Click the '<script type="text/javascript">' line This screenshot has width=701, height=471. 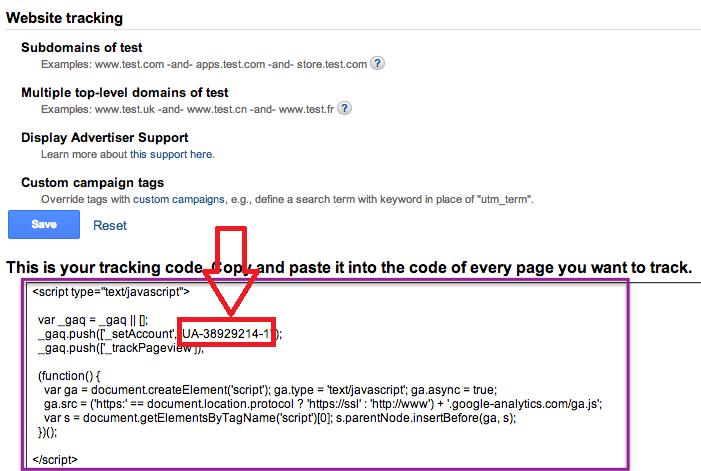pyautogui.click(x=111, y=292)
